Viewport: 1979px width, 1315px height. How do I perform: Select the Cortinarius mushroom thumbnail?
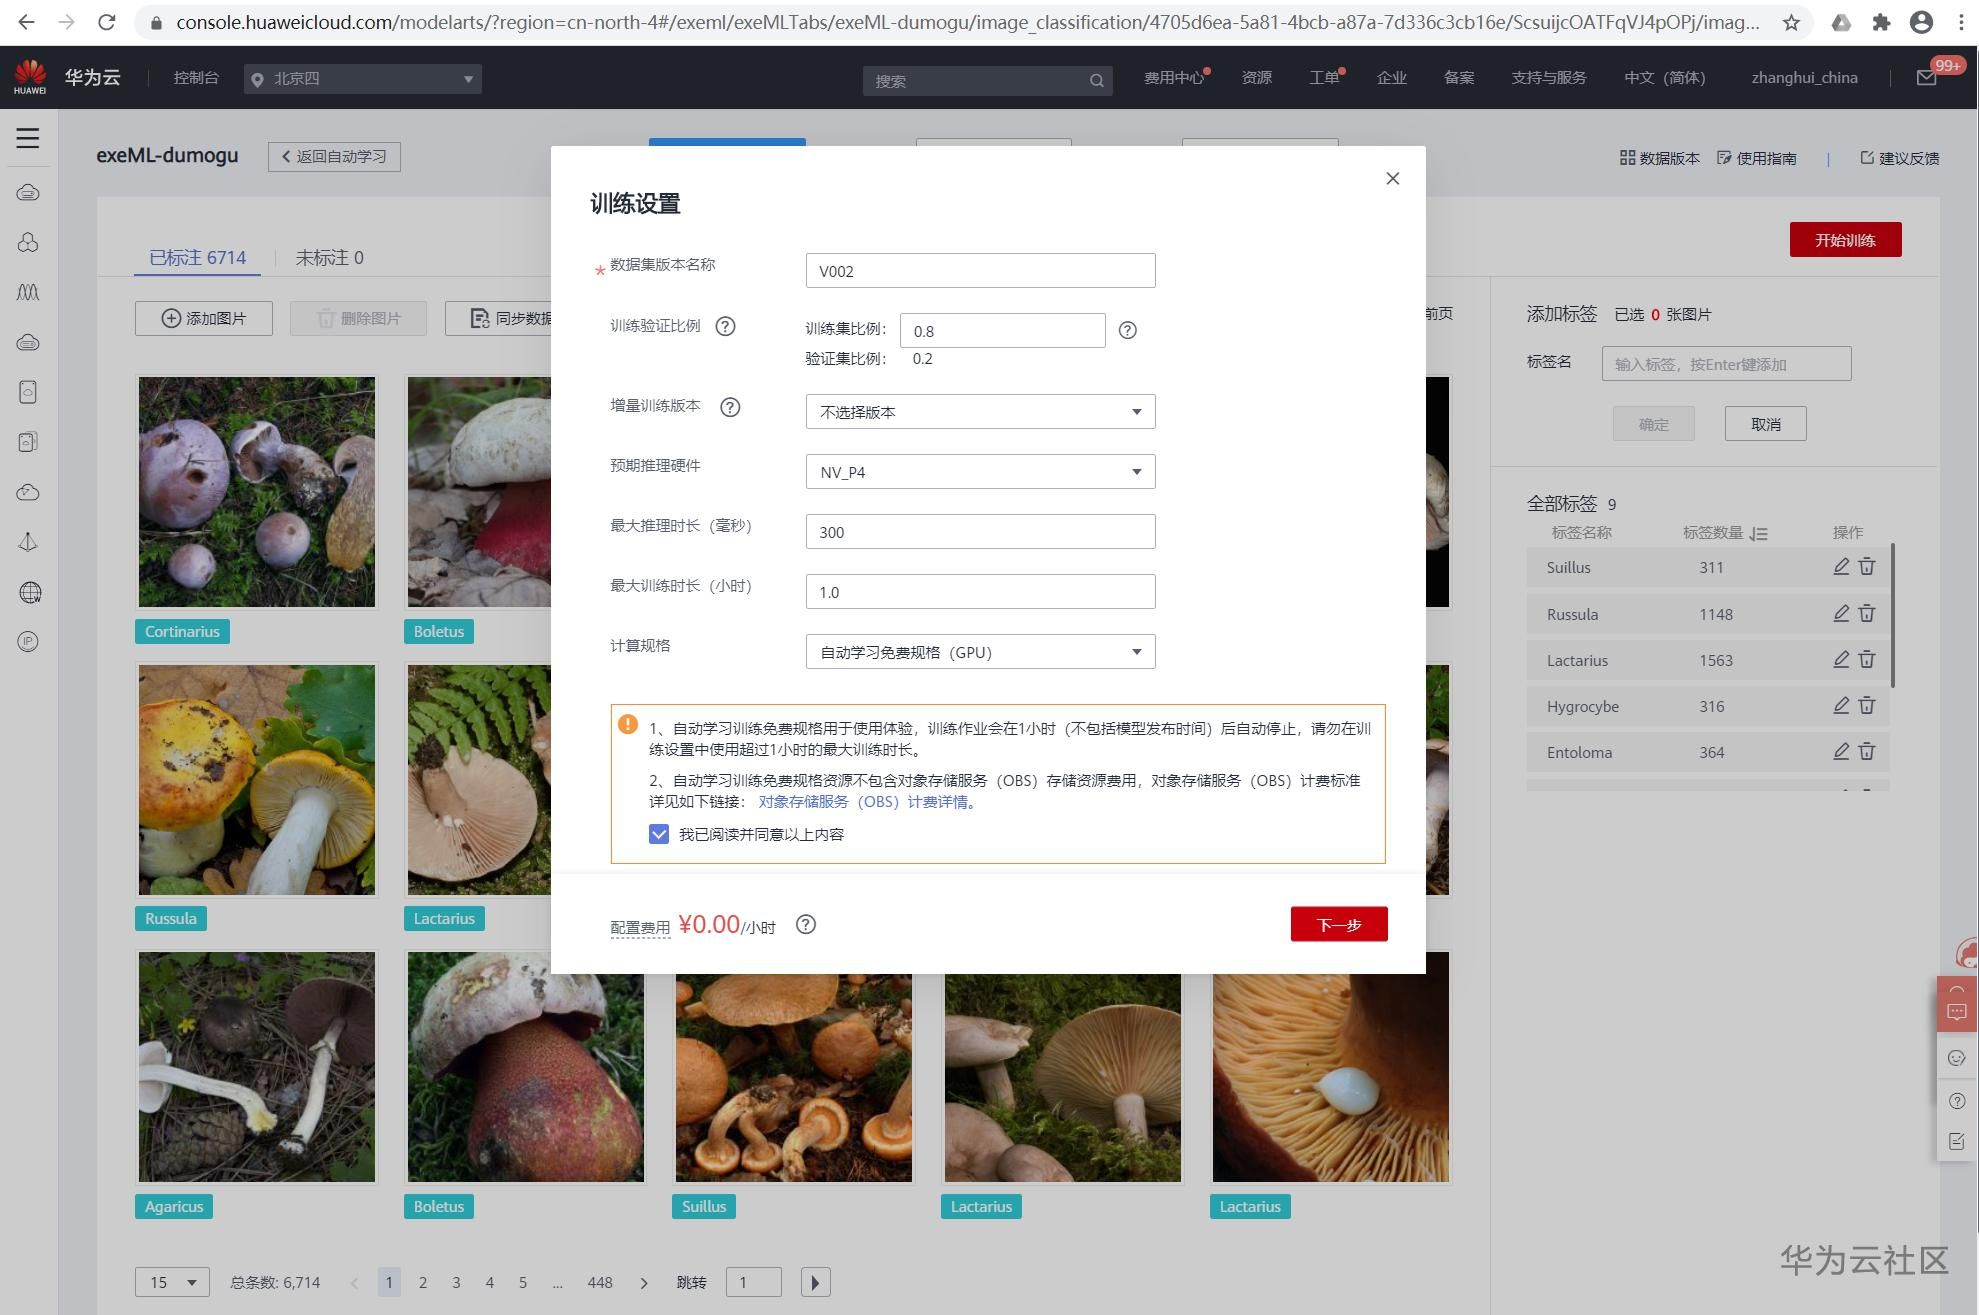[257, 492]
